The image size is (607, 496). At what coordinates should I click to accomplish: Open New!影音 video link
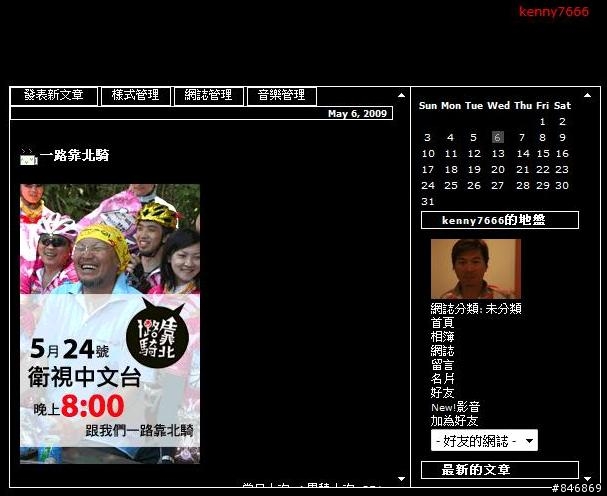[x=456, y=407]
